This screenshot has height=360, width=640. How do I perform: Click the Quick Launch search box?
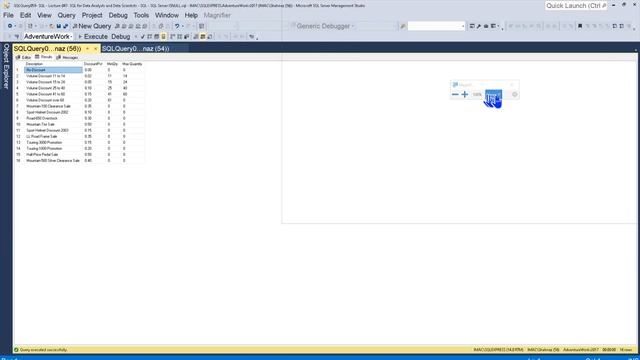click(x=576, y=6)
